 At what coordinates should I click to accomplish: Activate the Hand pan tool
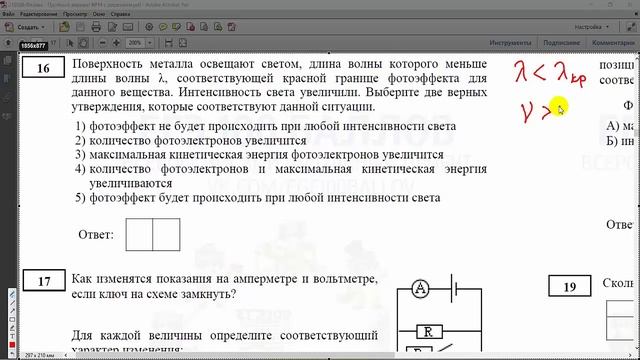tap(83, 43)
